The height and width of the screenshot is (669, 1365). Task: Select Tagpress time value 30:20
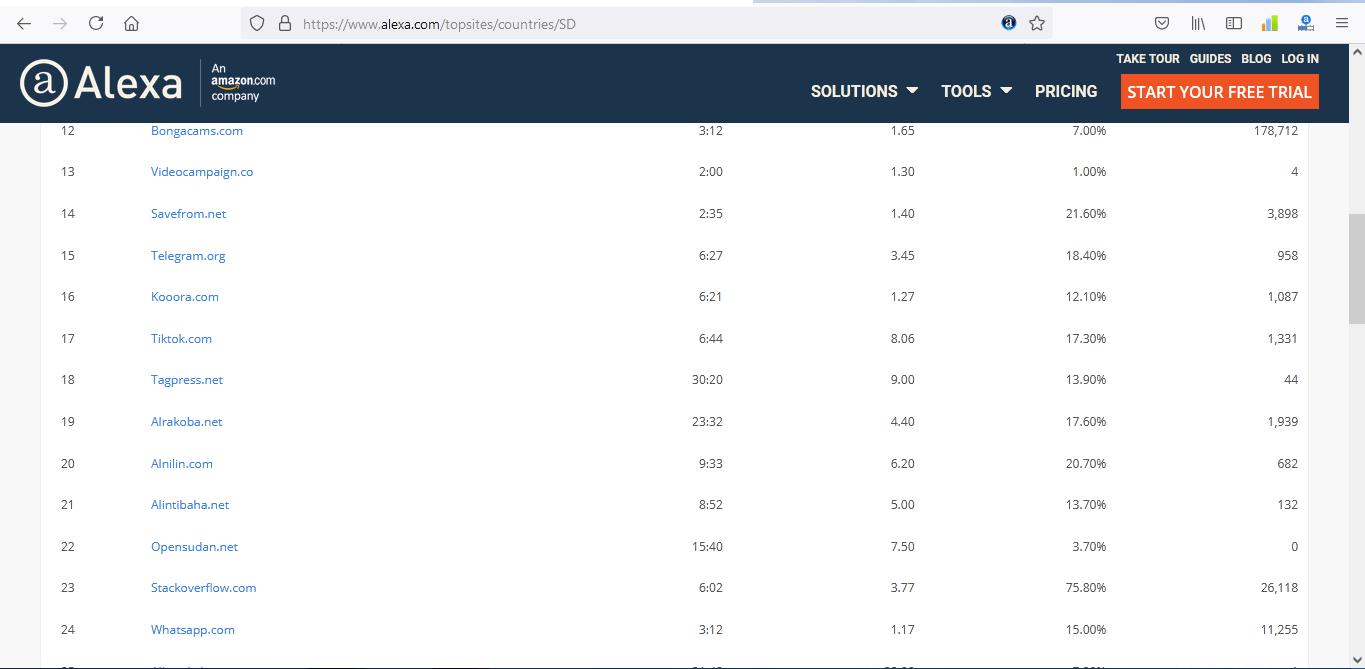[707, 380]
